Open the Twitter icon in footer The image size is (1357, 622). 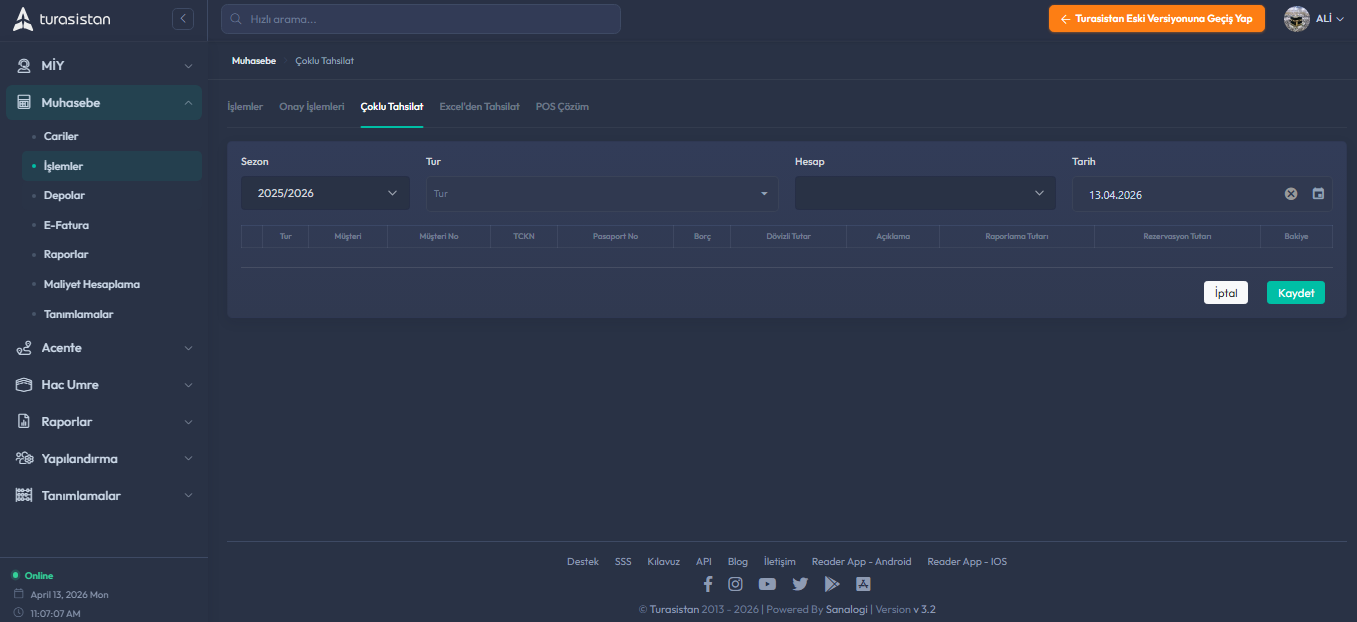click(x=800, y=584)
